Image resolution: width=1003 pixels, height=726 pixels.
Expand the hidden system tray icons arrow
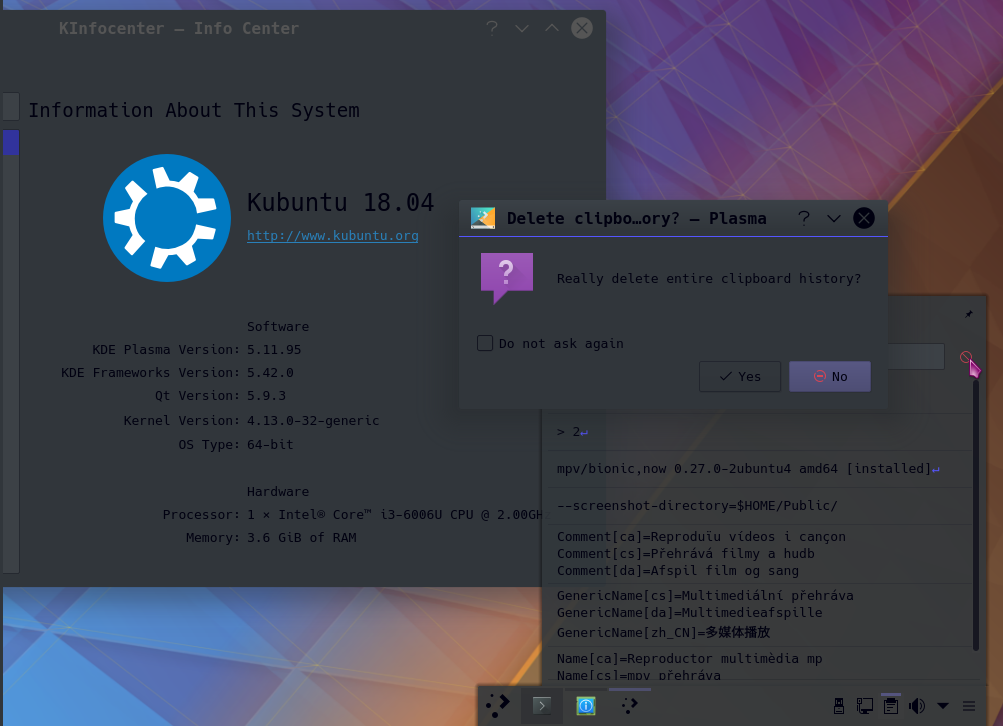click(943, 706)
